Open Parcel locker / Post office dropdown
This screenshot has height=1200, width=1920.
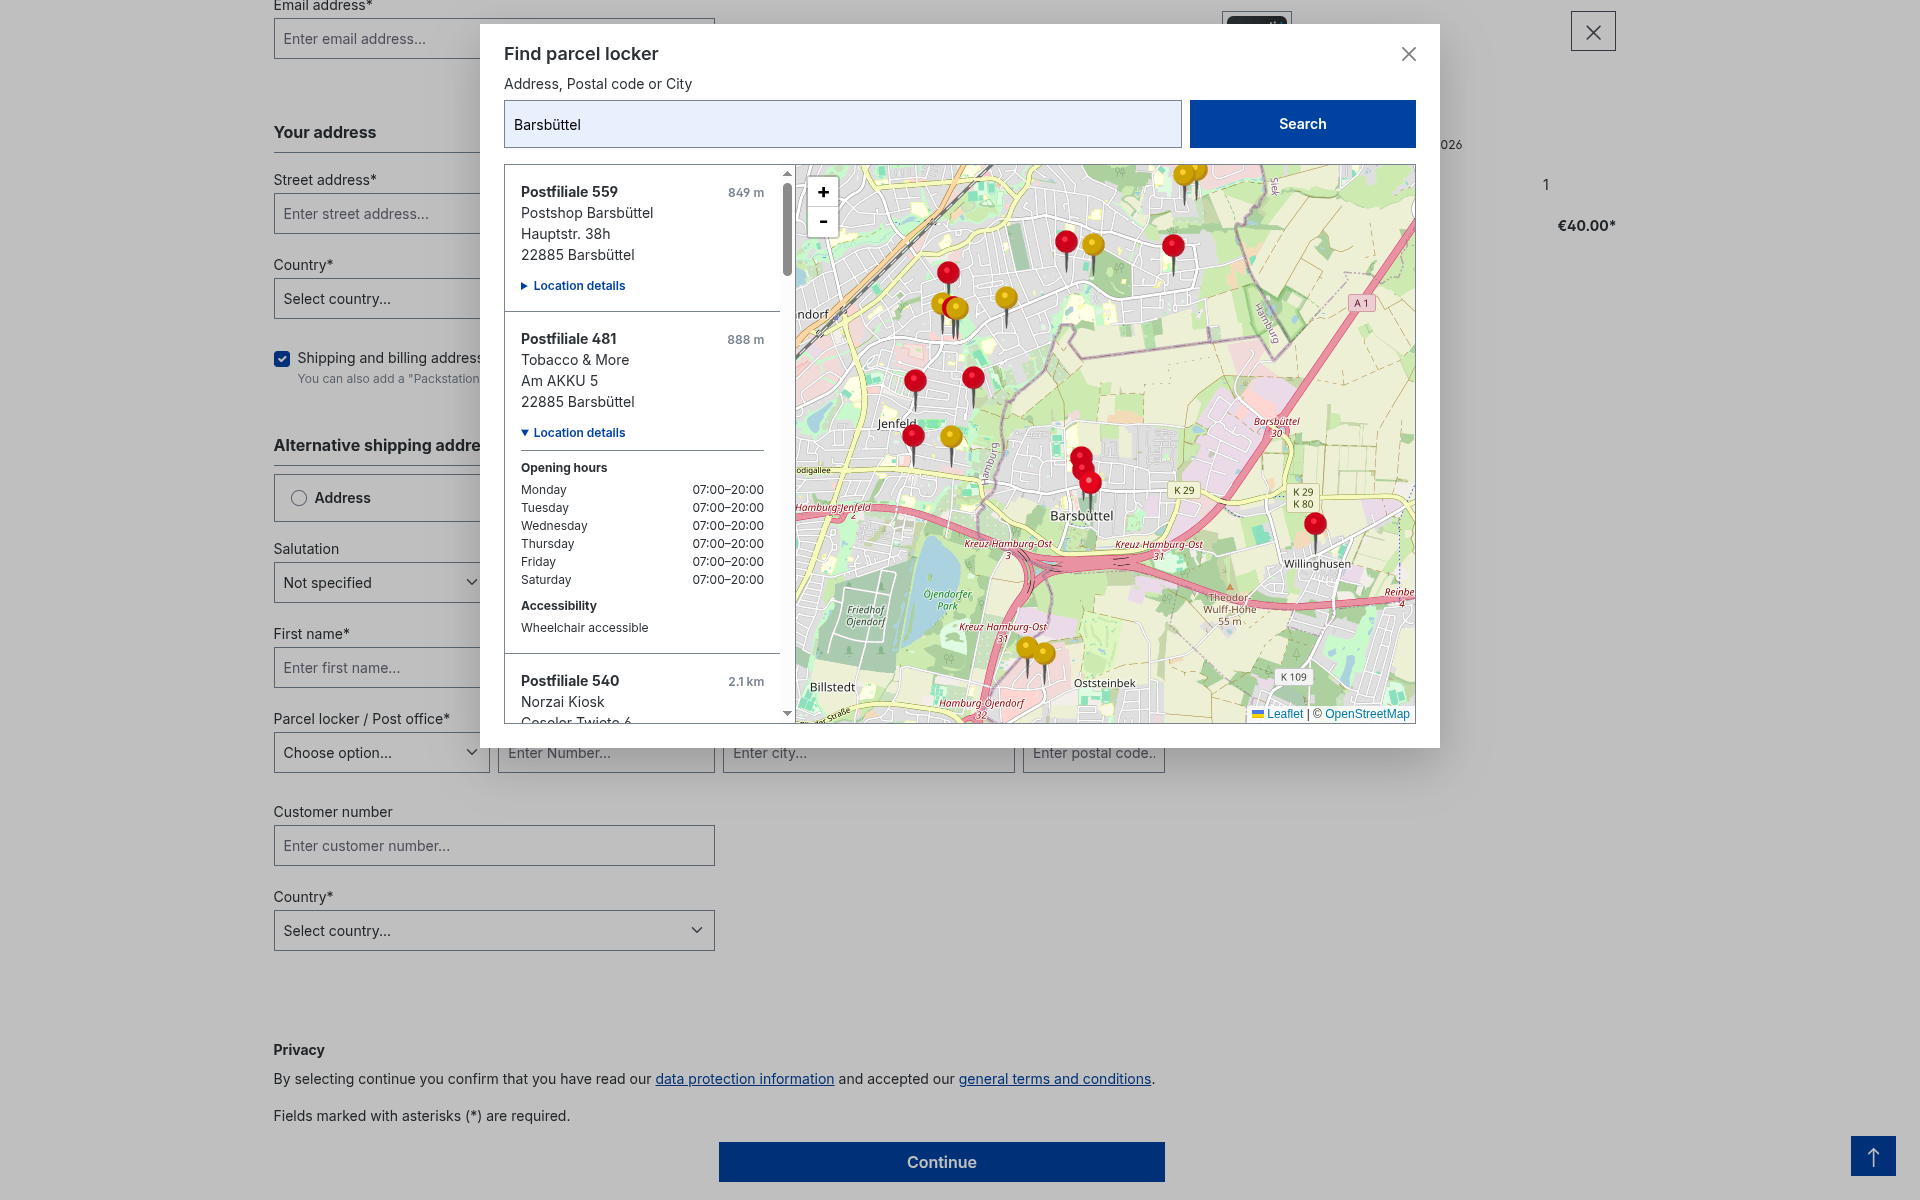381,753
